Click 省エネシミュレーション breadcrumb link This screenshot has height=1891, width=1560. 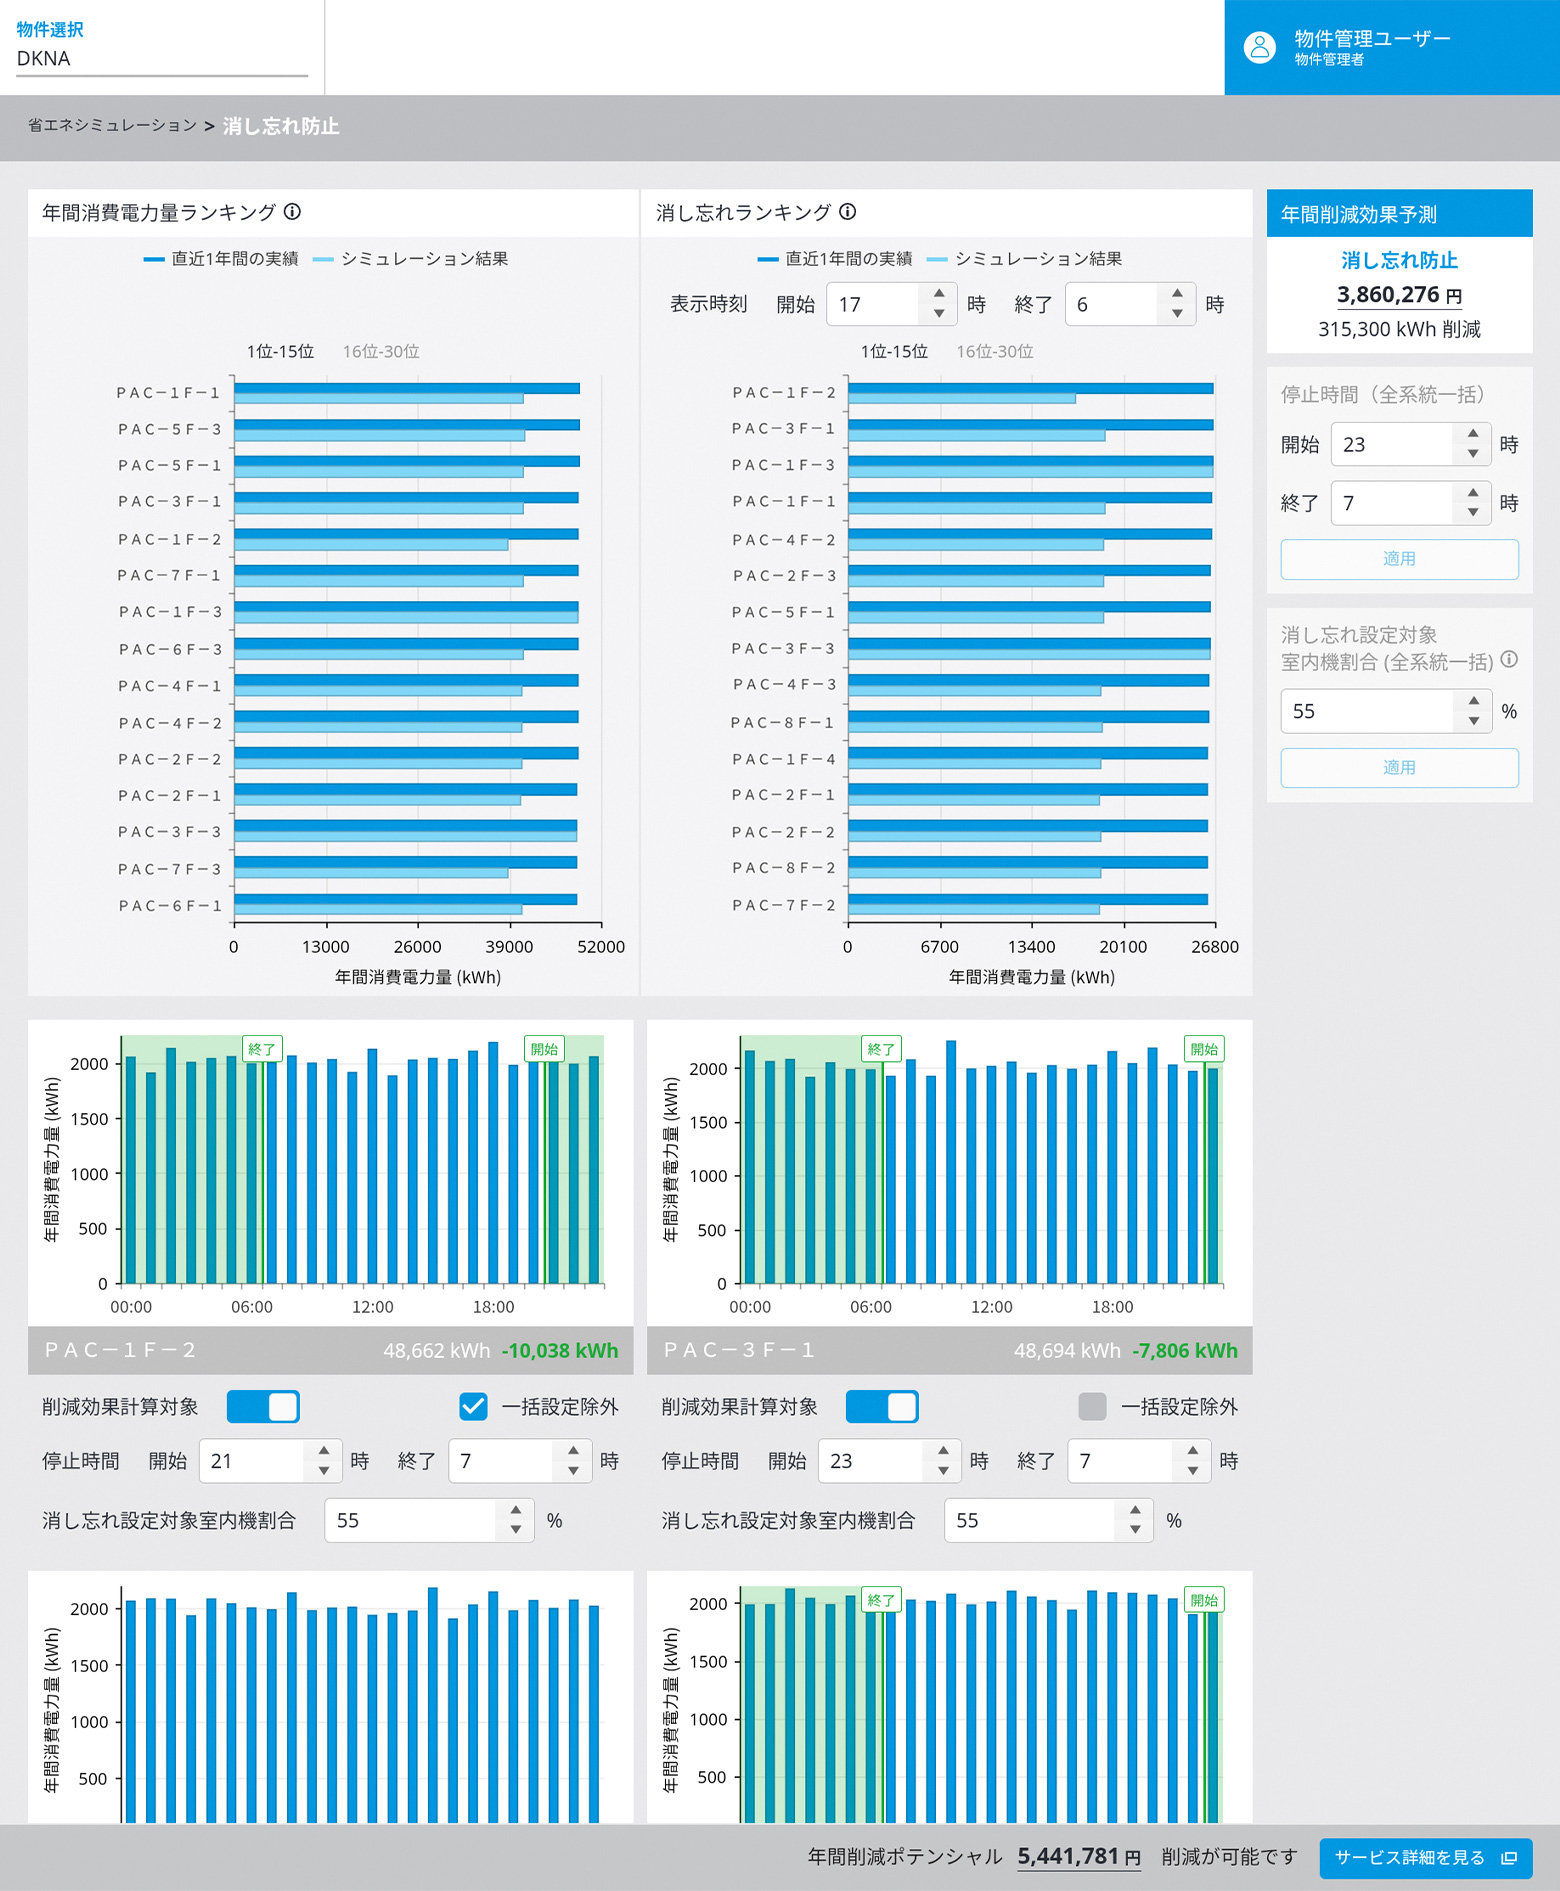112,126
